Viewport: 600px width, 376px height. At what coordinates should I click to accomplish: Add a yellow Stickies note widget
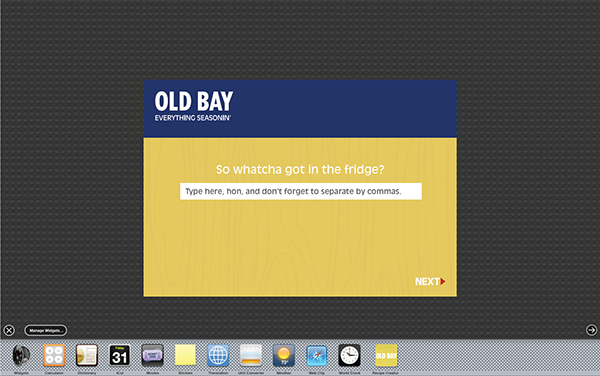[x=185, y=355]
